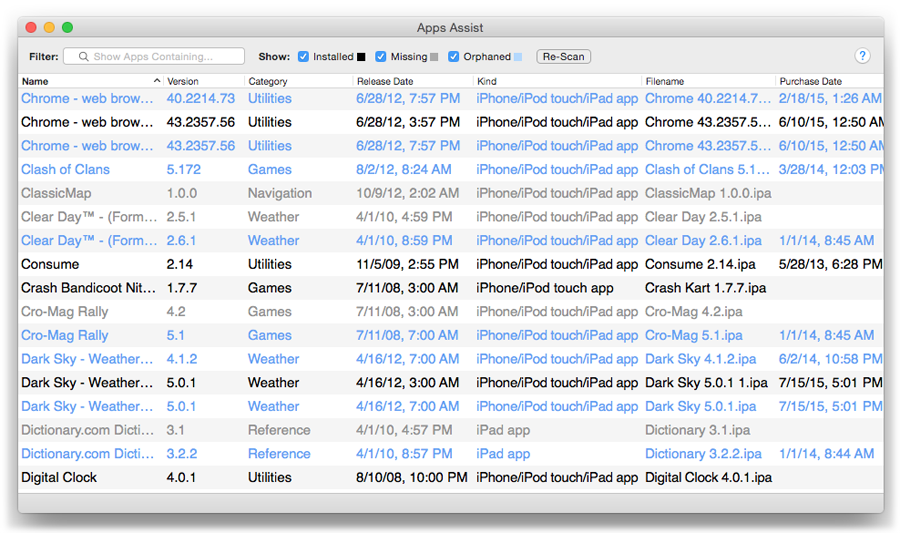
Task: Click the iPhone/iPod touch app kind cell
Action: [545, 288]
